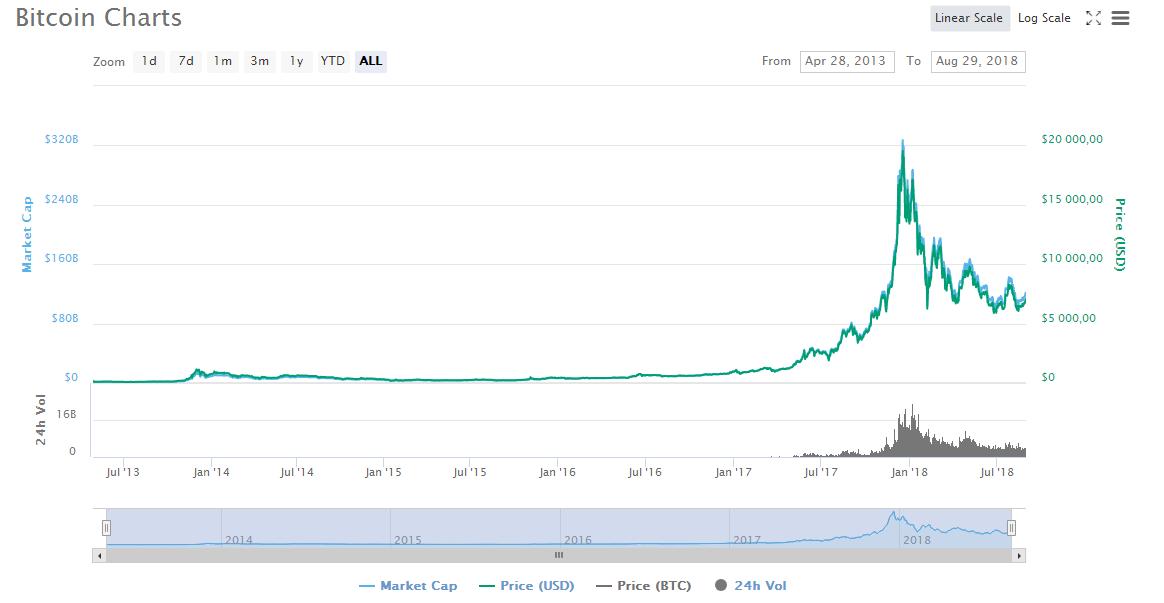Set zoom range to 7d
Viewport: 1164px width, 603px height.
[186, 62]
